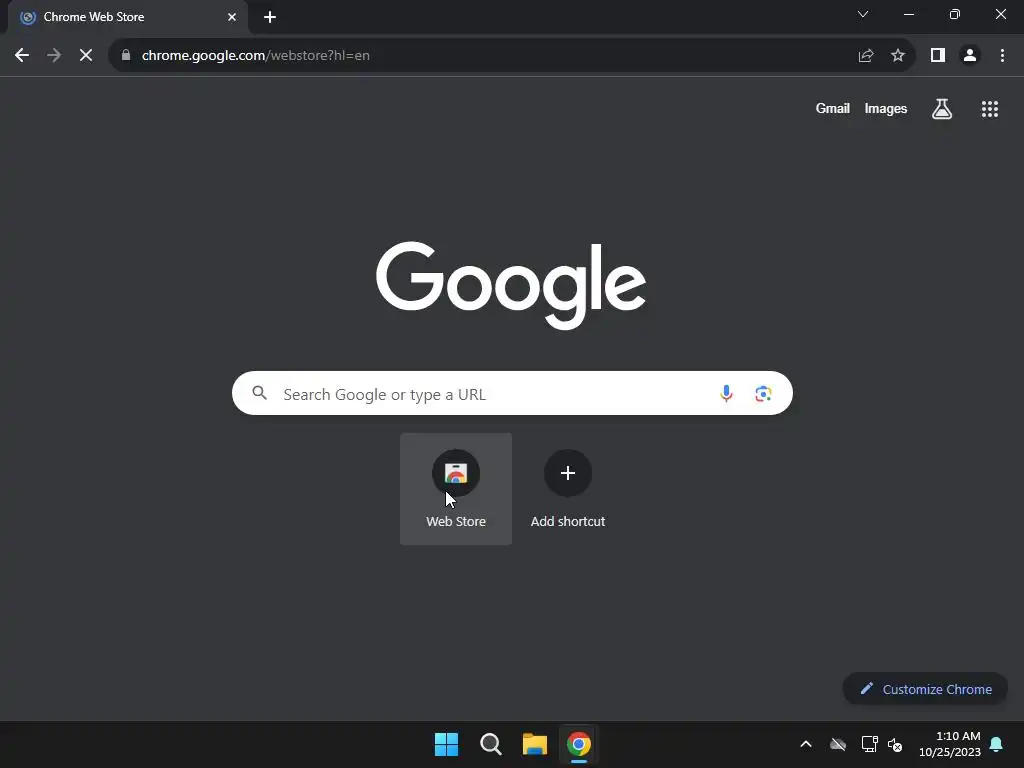Viewport: 1024px width, 768px height.
Task: Open a new tab
Action: click(270, 17)
